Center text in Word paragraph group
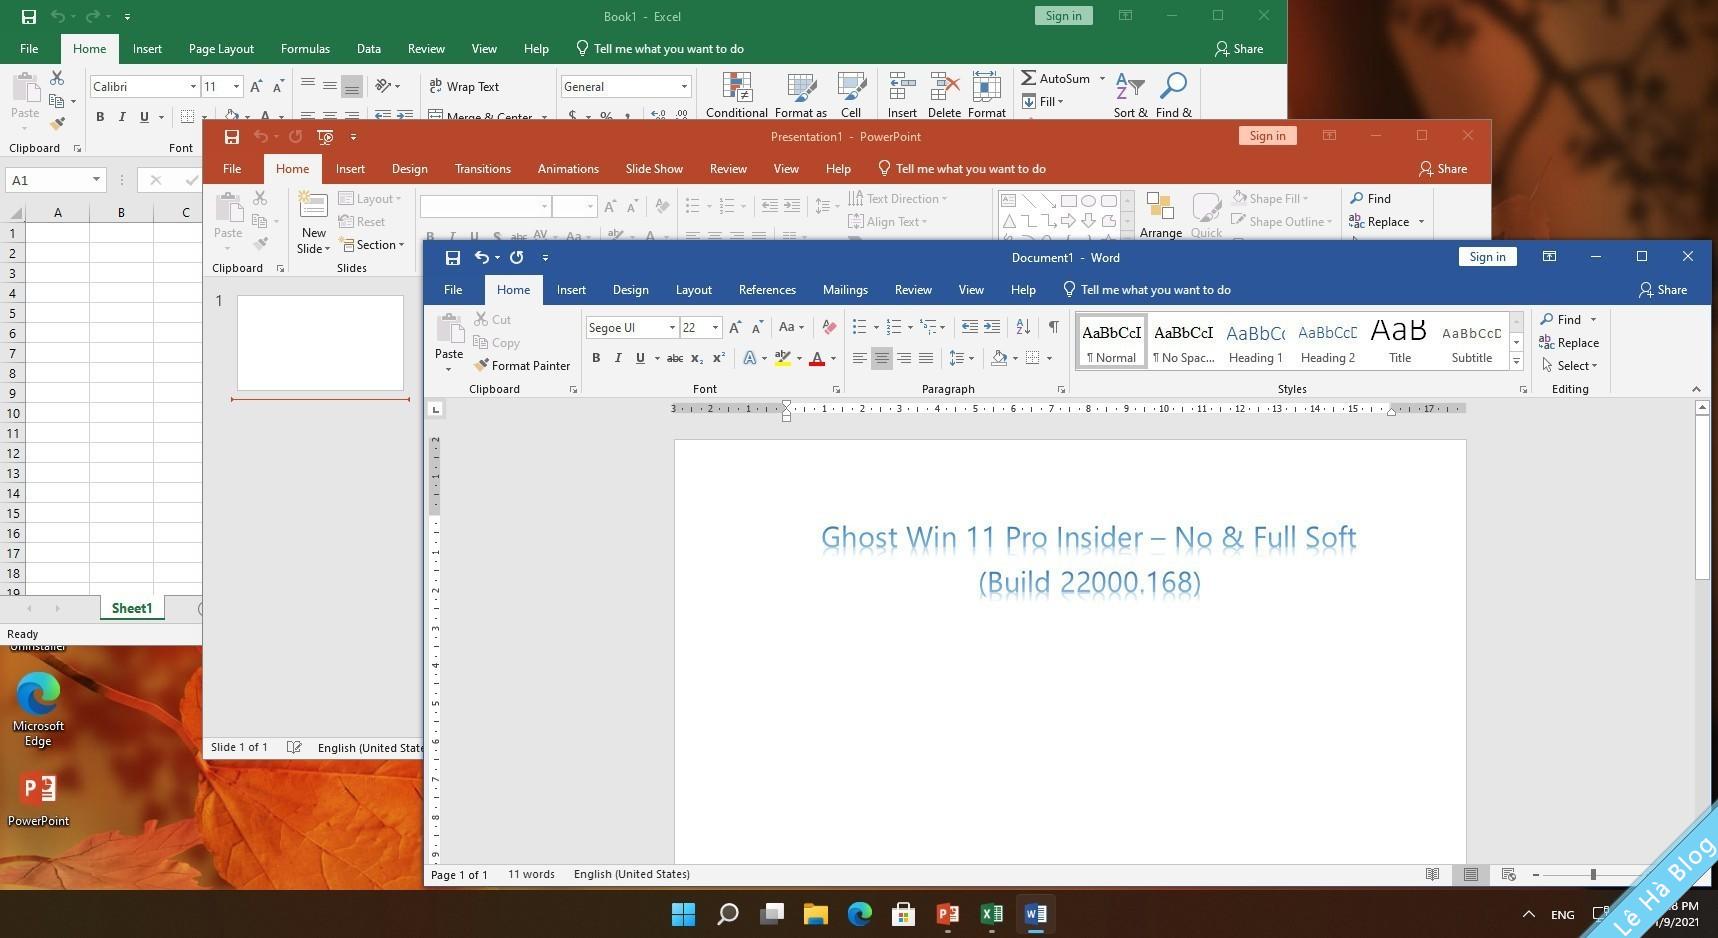Screen dimensions: 1718x938 click(881, 358)
